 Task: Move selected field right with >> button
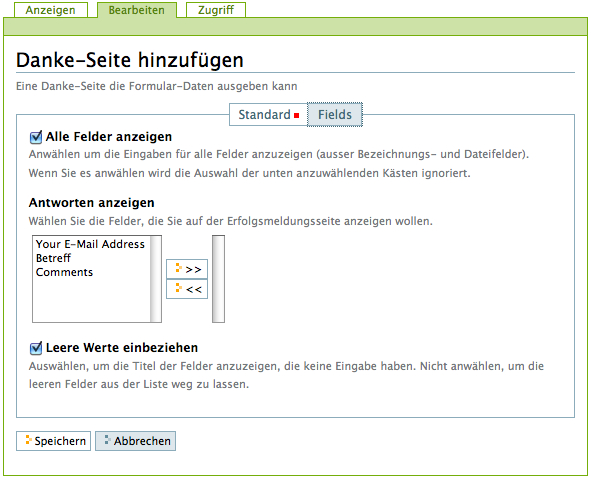click(187, 269)
